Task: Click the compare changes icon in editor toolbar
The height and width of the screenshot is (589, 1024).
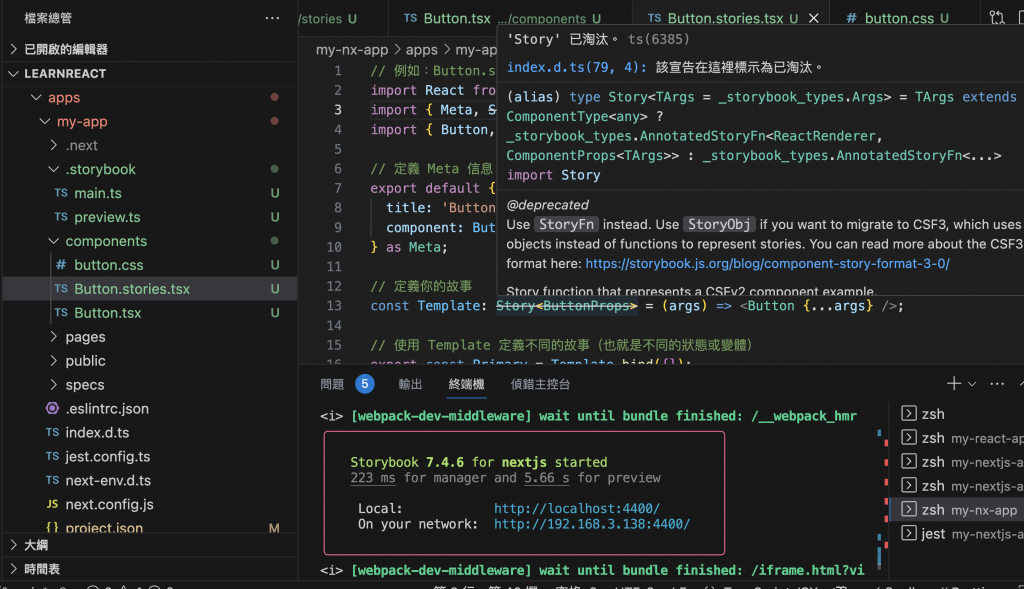Action: [x=997, y=18]
